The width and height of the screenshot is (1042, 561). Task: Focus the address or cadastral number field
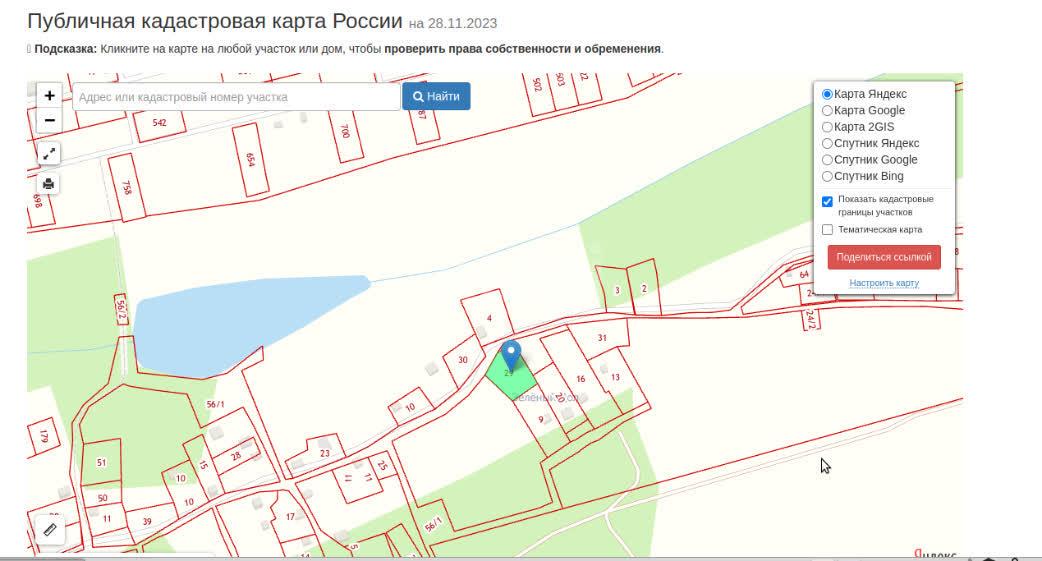pyautogui.click(x=237, y=96)
